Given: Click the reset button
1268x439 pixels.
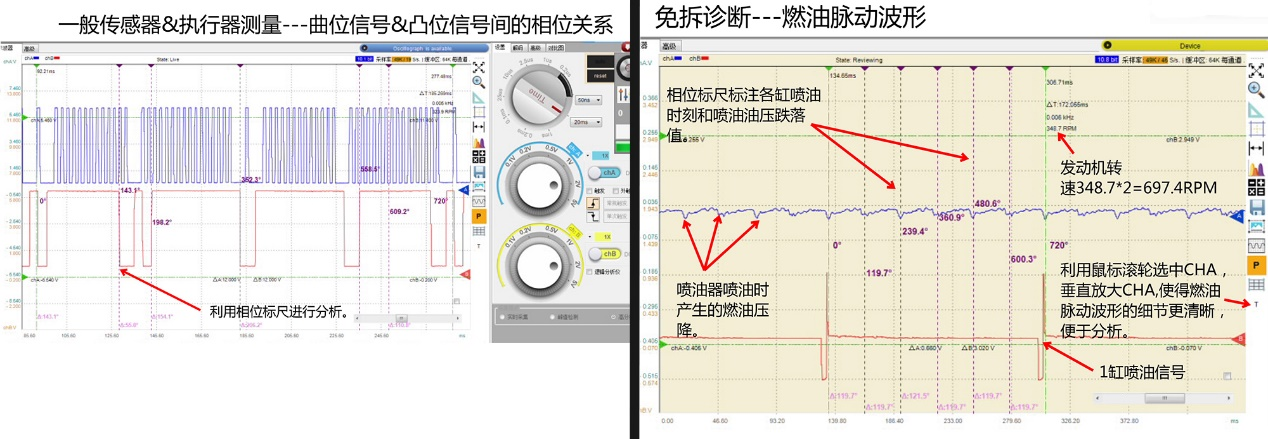Looking at the screenshot, I should tap(600, 74).
